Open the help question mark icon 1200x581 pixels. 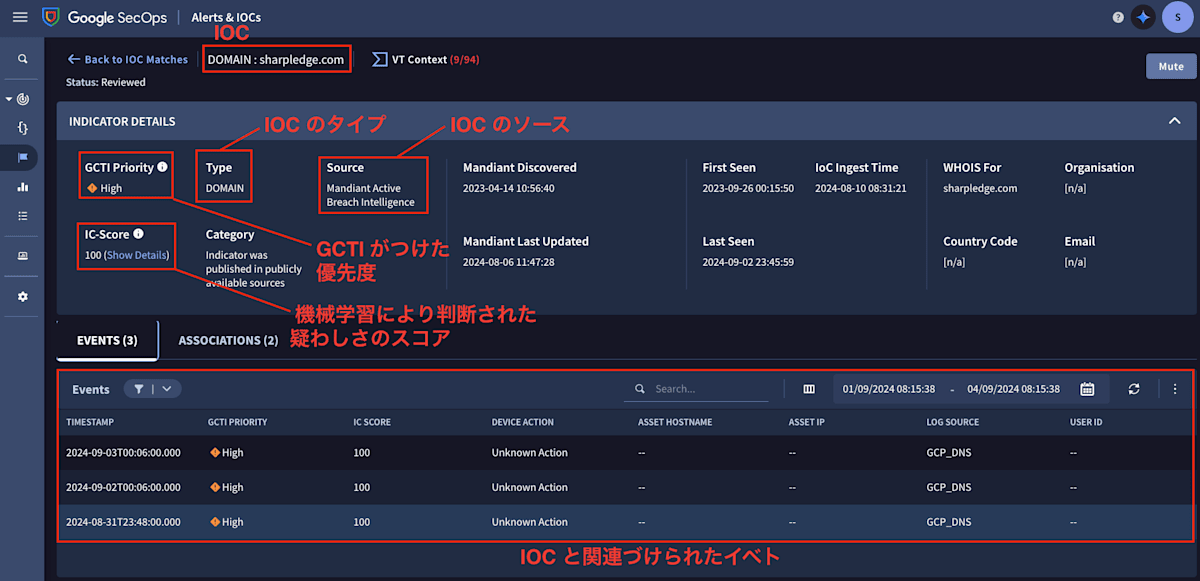tap(1118, 17)
